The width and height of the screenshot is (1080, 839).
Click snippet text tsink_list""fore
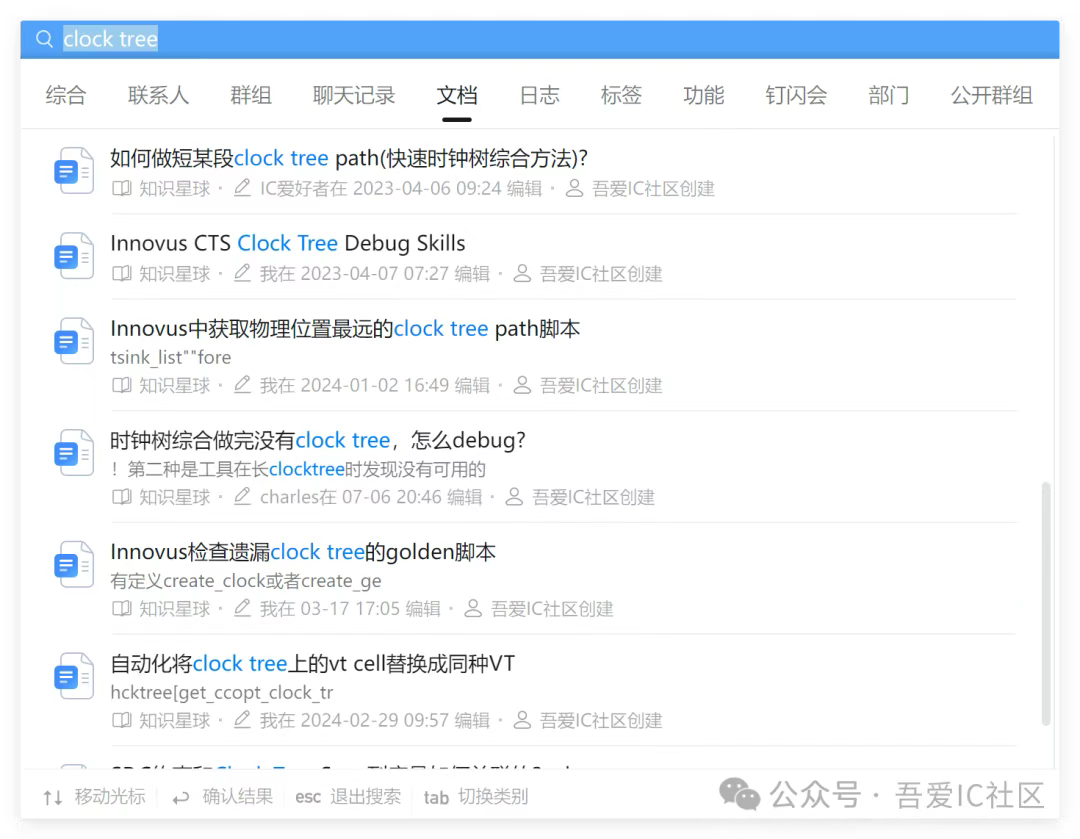(171, 358)
